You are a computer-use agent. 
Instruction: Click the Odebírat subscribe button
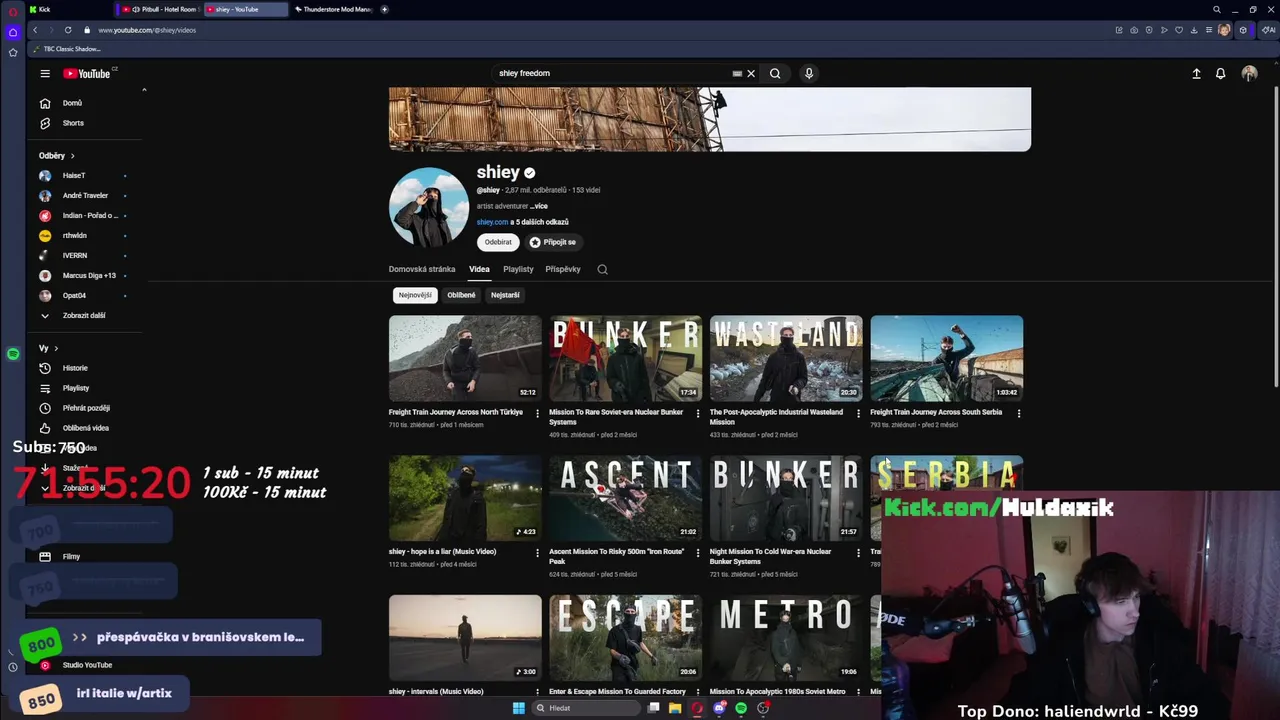(x=498, y=242)
